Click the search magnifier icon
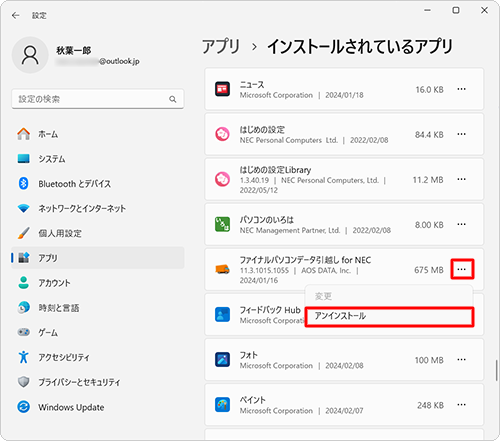Screen dimensions: 500x441 173,99
